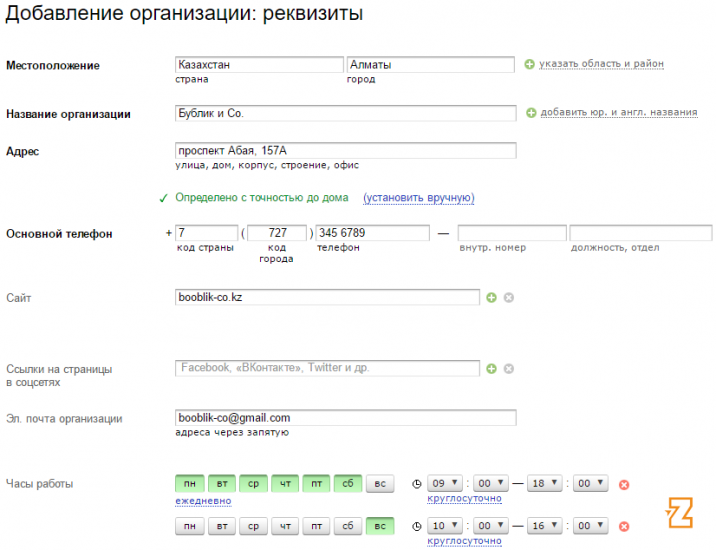Click the email field 'booblik-co@gmail.com'

(346, 418)
